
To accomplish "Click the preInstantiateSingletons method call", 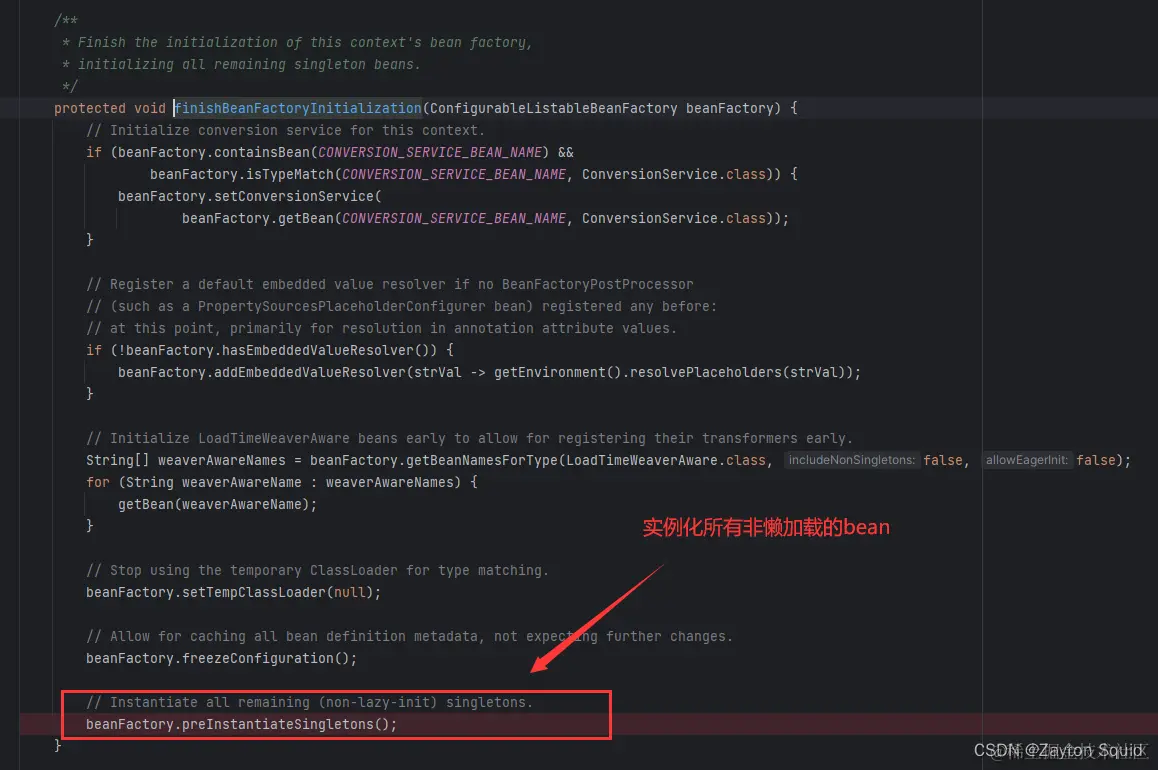I will pos(278,725).
